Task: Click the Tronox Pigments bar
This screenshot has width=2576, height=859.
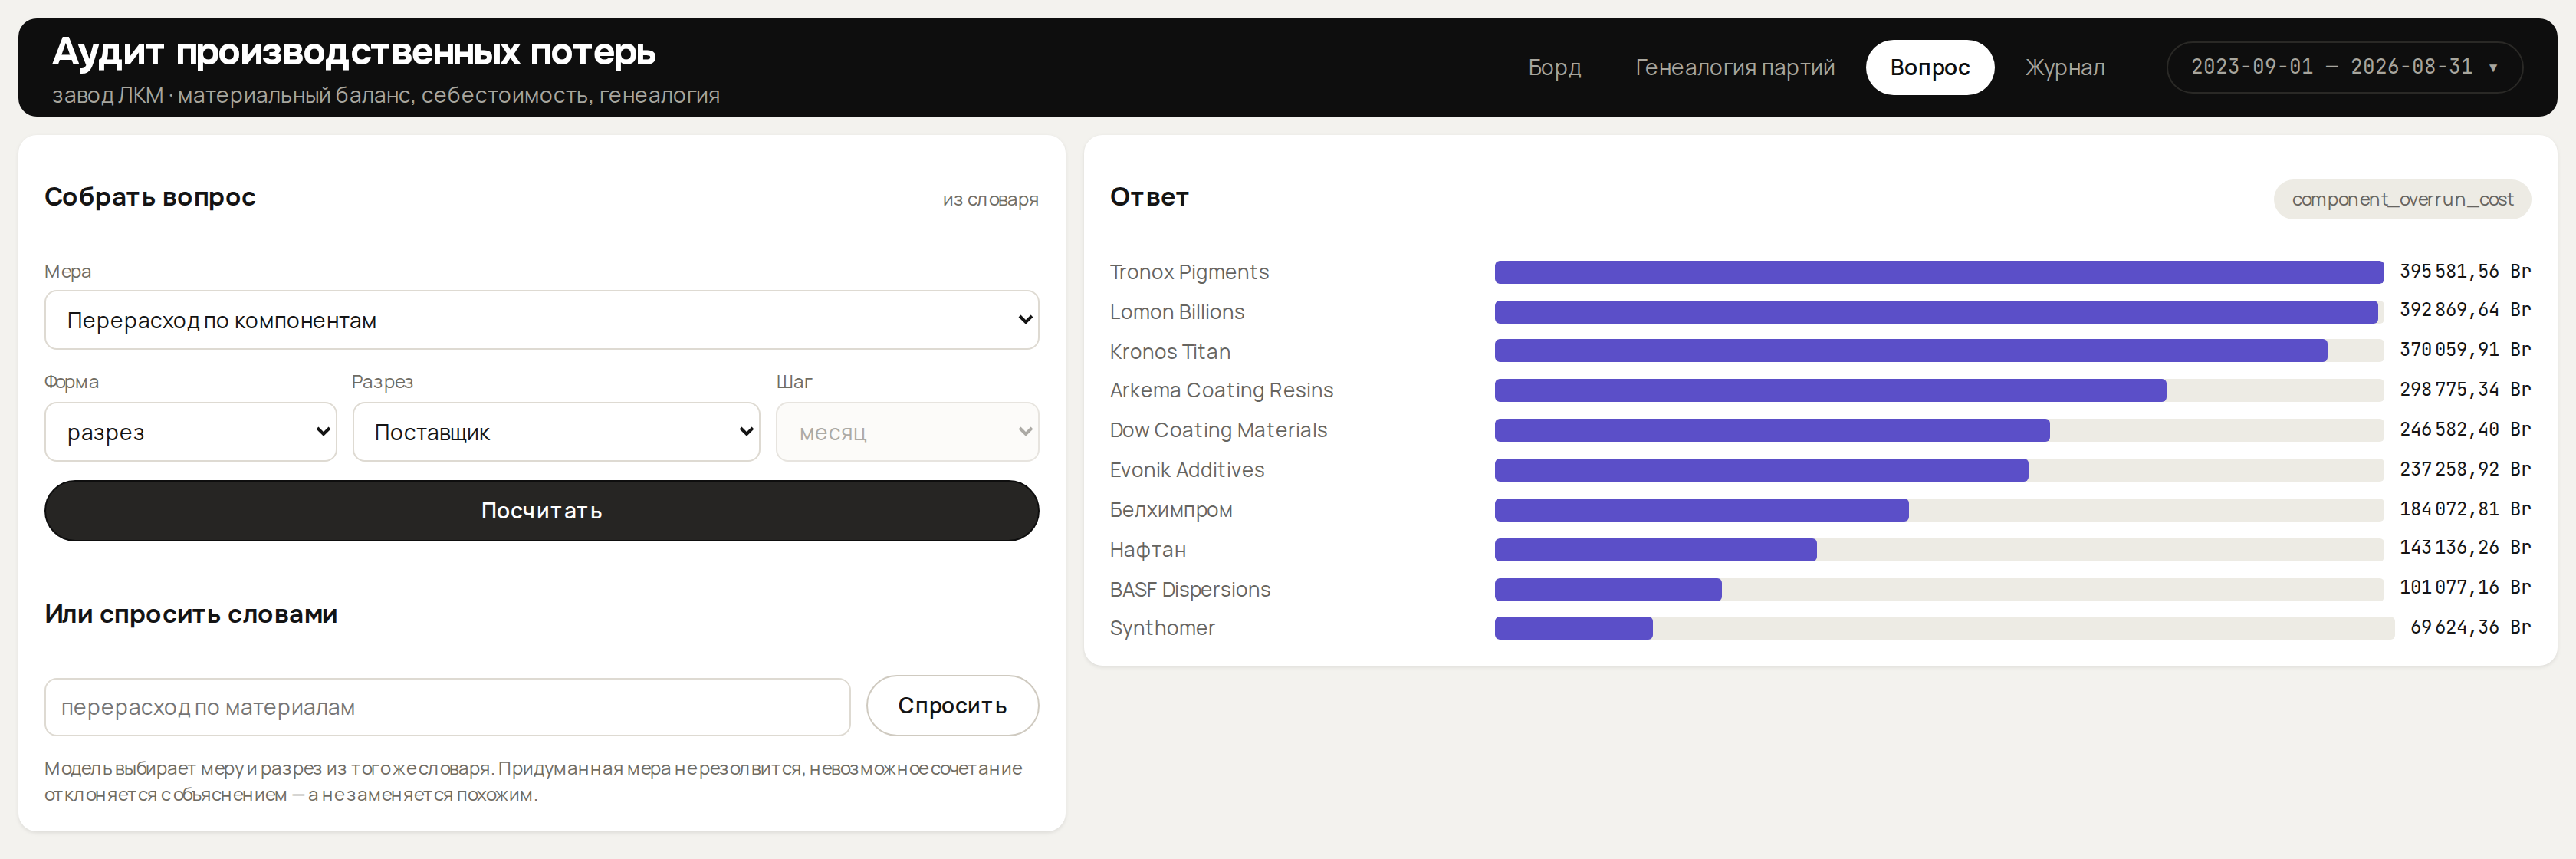Action: click(1939, 272)
